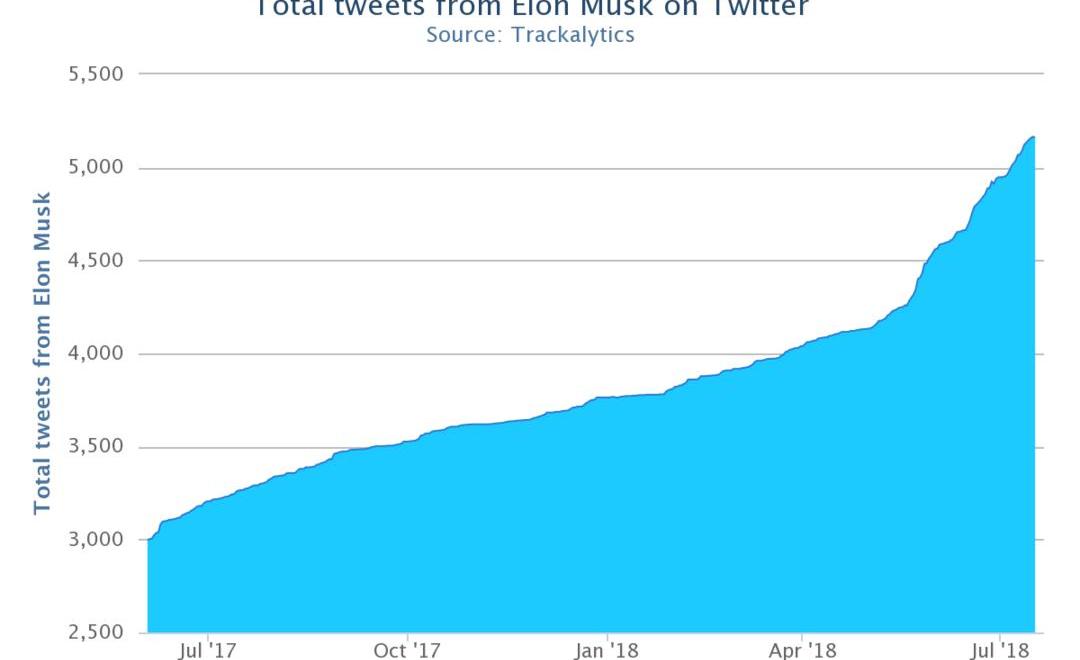The width and height of the screenshot is (1080, 660).
Task: Select the Jul '18 x-axis label
Action: [x=1001, y=651]
